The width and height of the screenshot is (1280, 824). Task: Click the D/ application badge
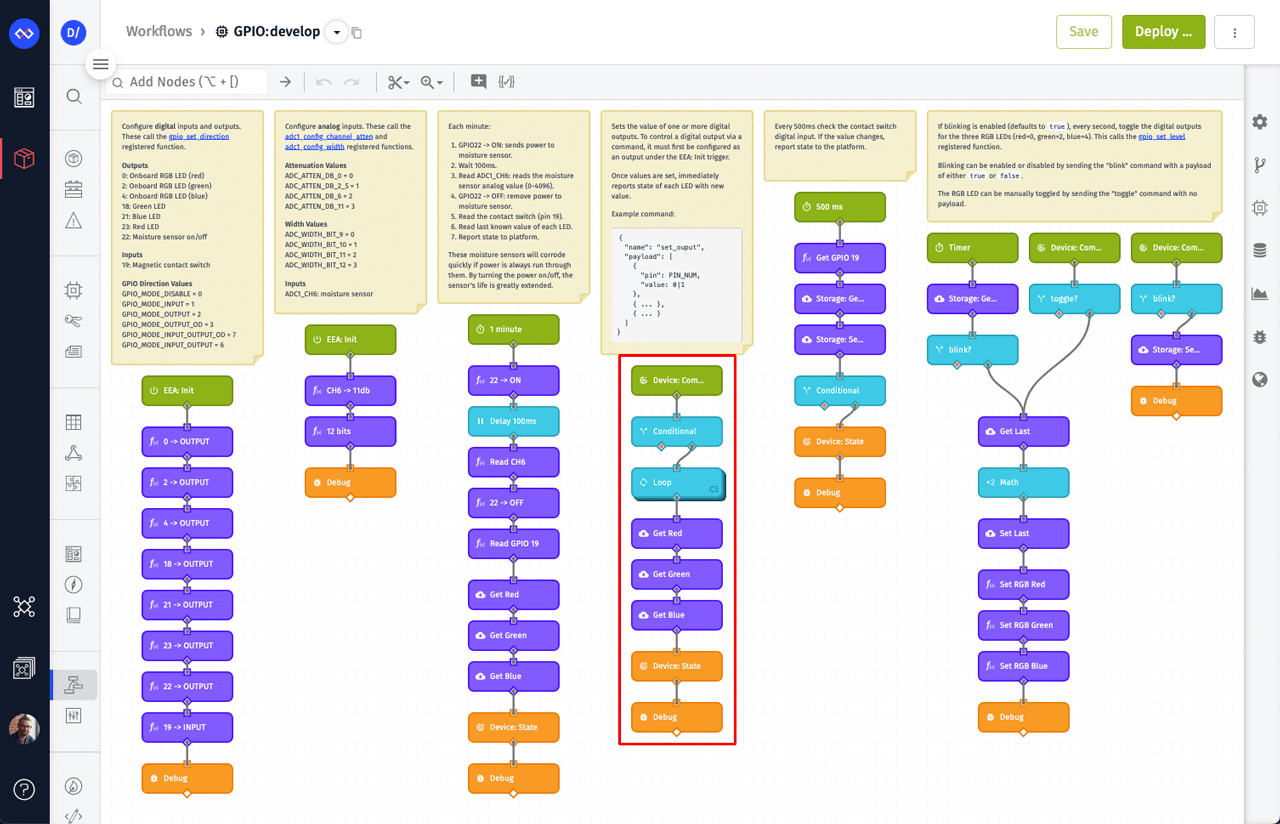point(73,33)
